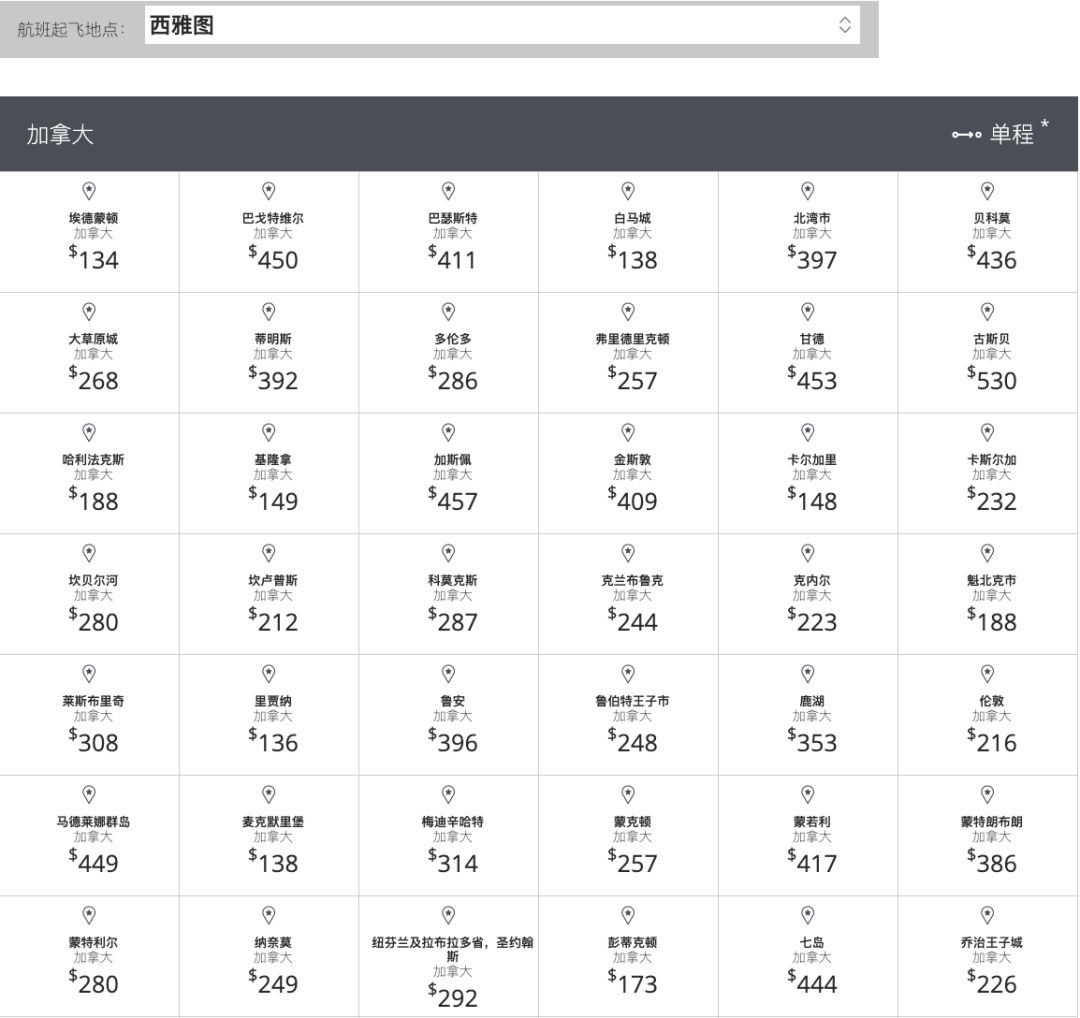Click the location pin above 巴瑟斯特
Viewport: 1080px width, 1018px height.
click(x=448, y=191)
